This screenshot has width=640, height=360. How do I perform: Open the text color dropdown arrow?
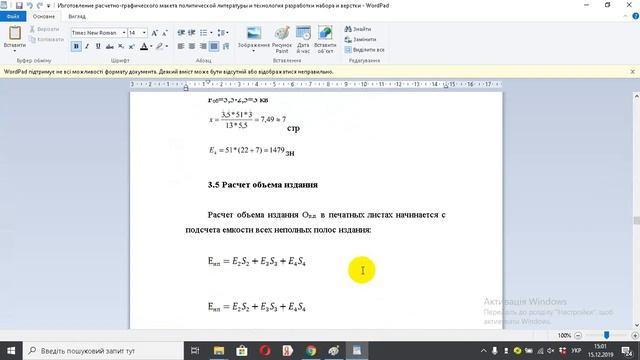pyautogui.click(x=151, y=46)
